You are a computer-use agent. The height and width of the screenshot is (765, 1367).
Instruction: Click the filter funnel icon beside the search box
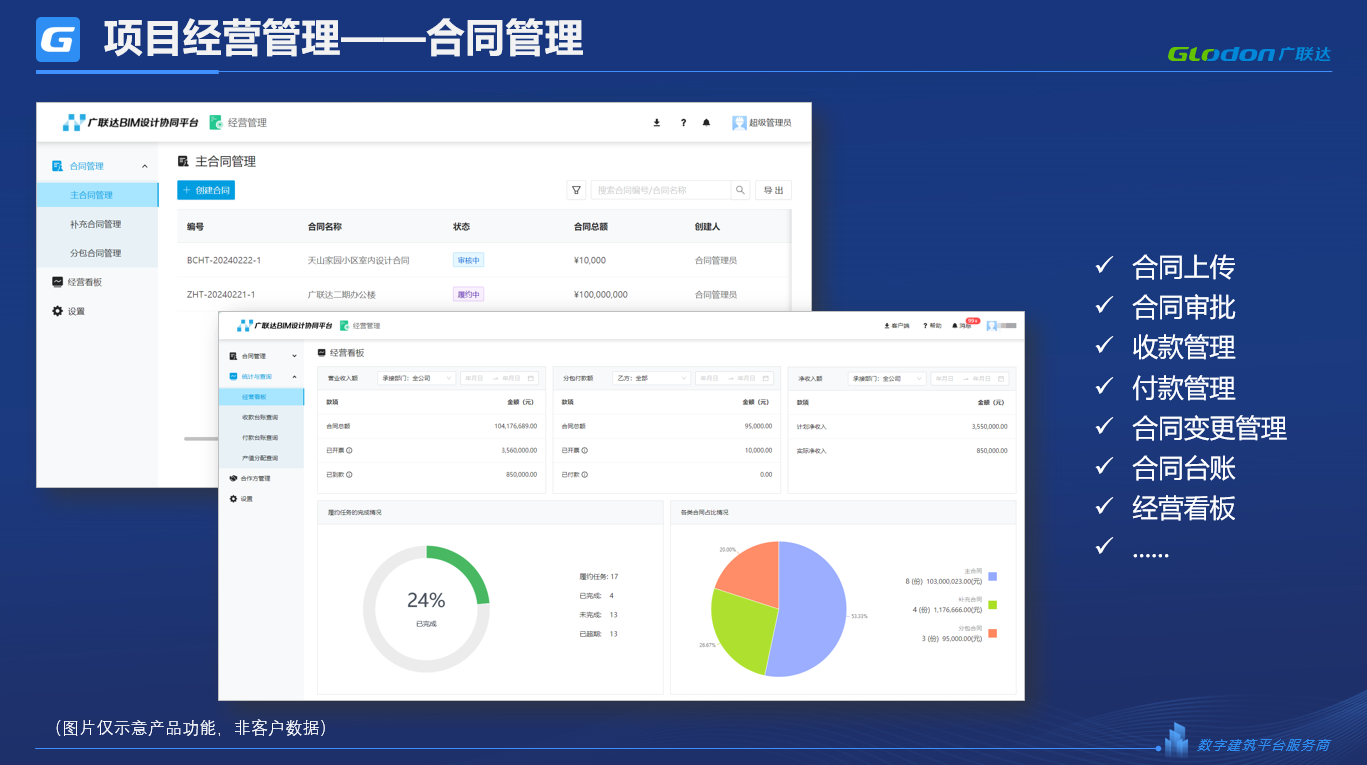[576, 190]
